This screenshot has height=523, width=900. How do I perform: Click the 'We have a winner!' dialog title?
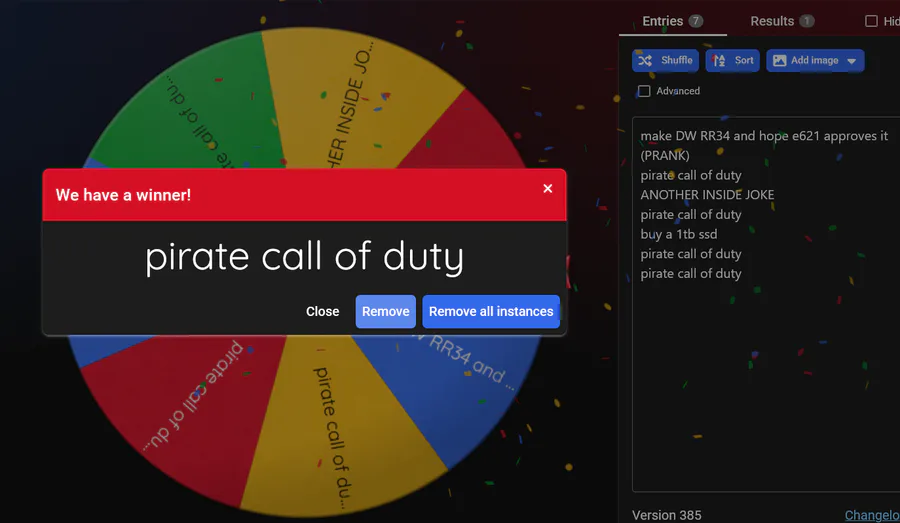[x=123, y=195]
